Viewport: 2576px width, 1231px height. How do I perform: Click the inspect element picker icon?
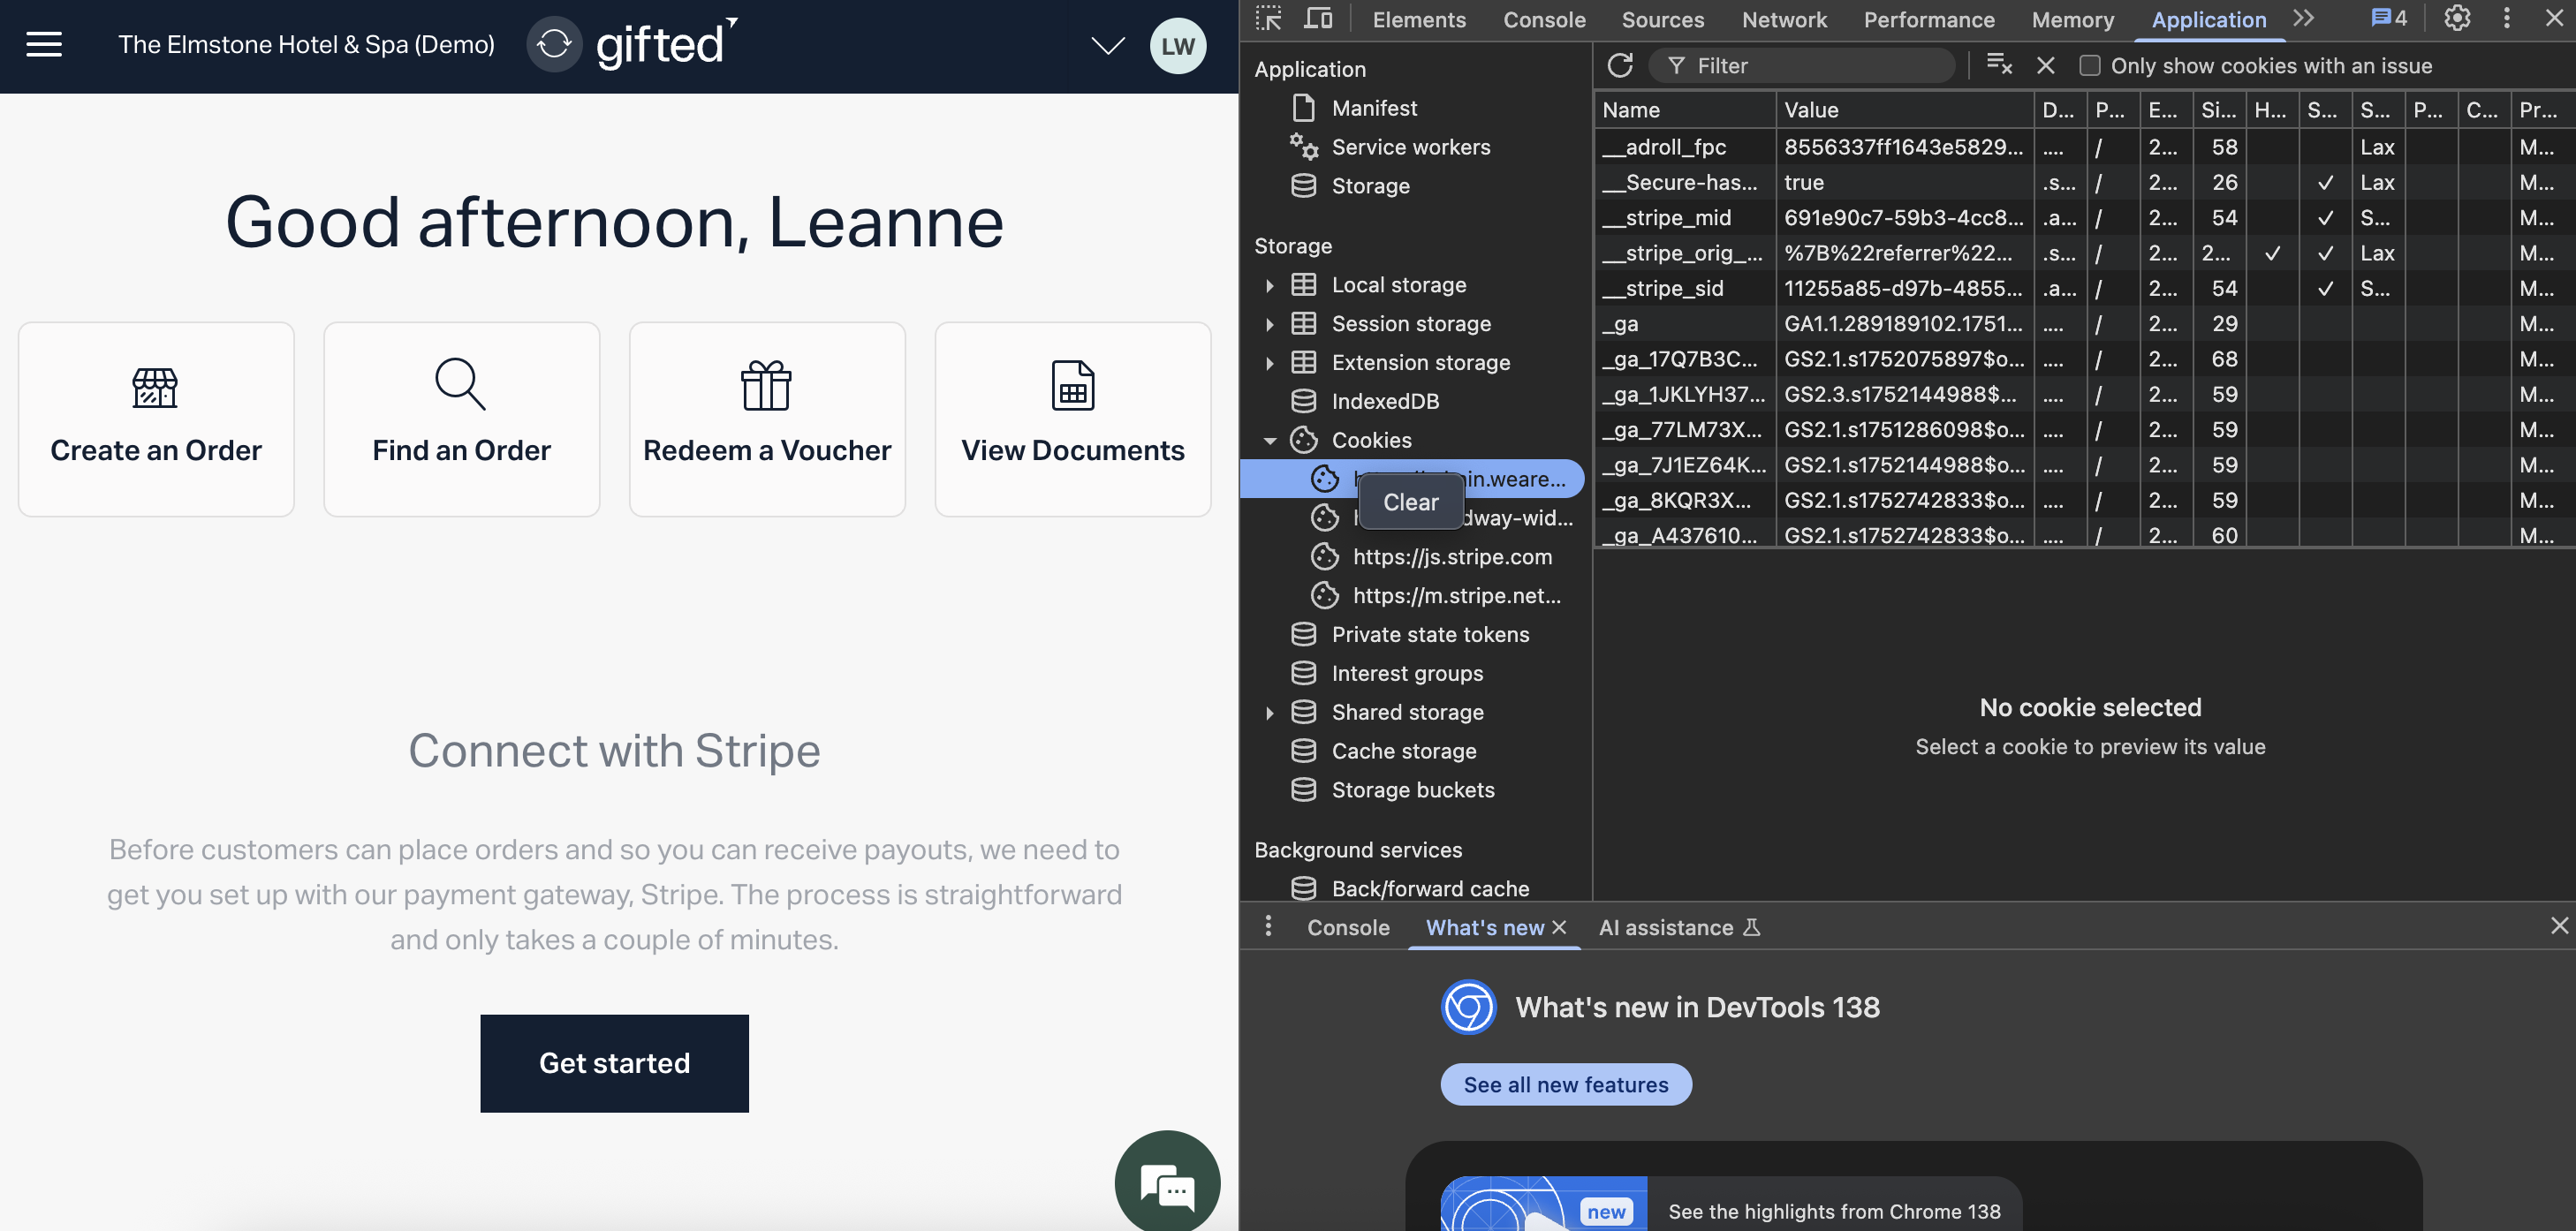1268,19
